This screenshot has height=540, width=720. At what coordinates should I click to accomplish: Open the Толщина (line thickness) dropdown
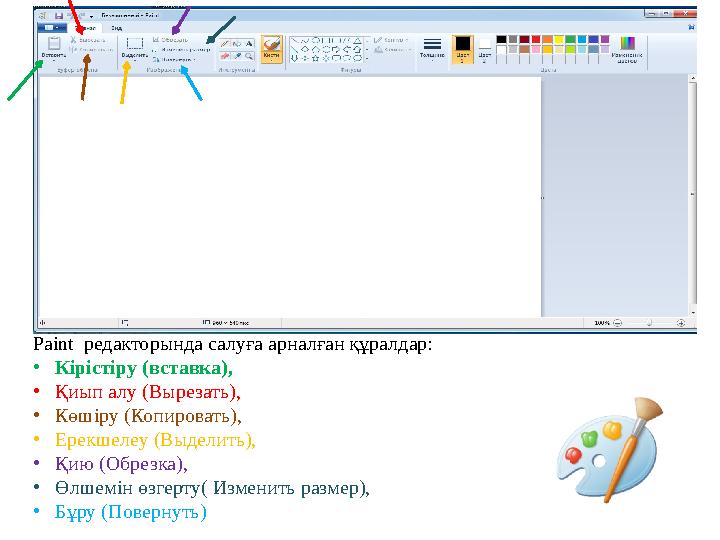coord(432,49)
